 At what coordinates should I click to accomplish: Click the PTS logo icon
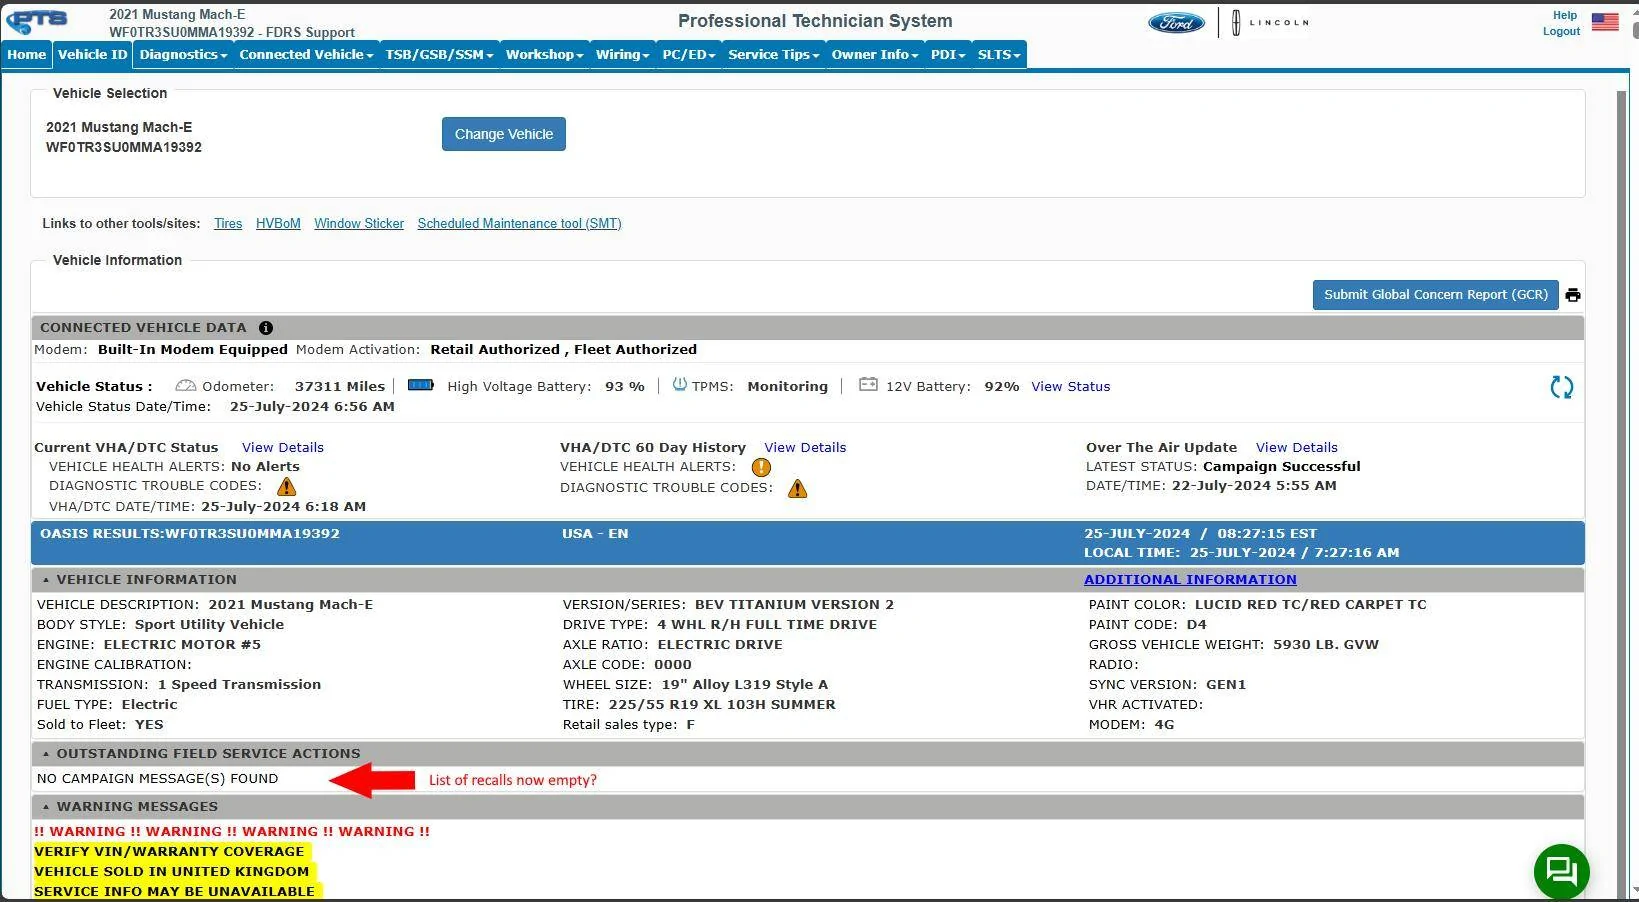tap(38, 21)
